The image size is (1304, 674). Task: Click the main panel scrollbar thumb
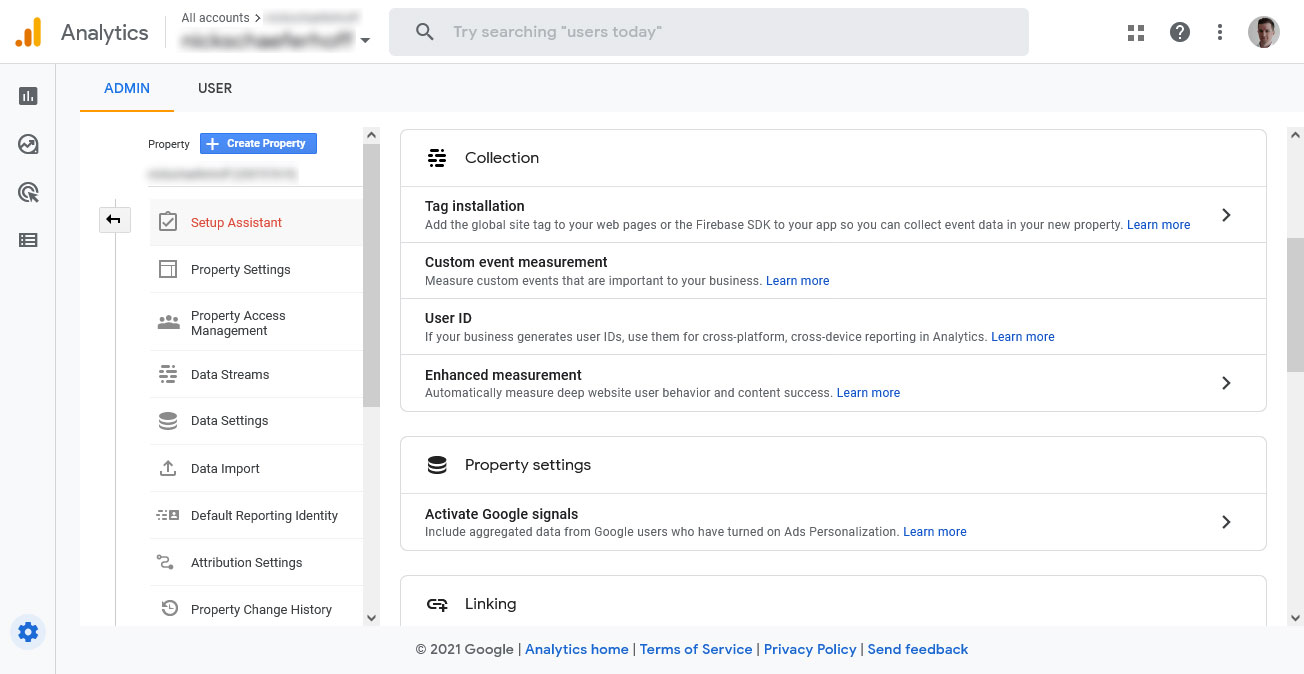(1296, 305)
